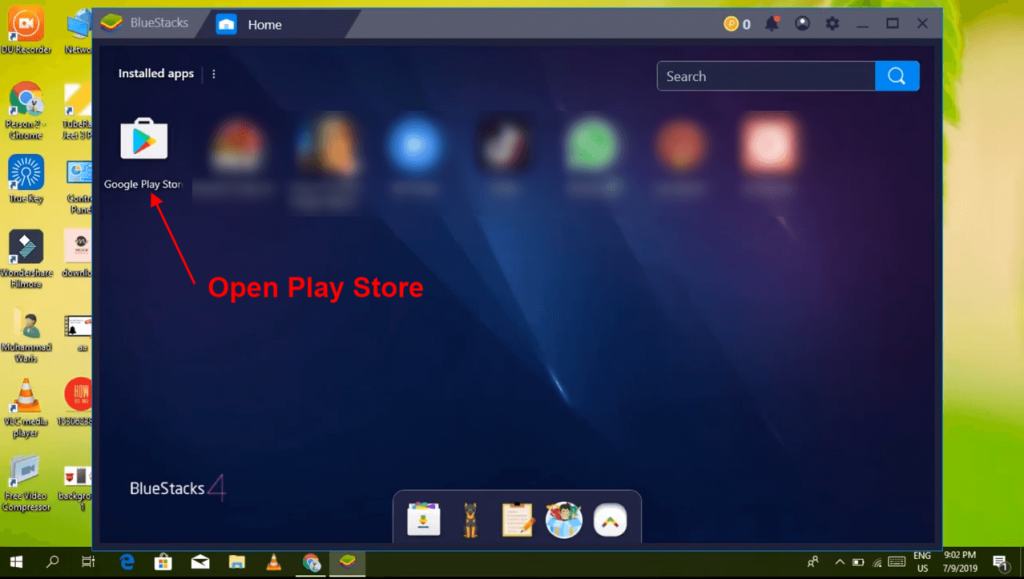Open DU Recorder desktop shortcut
The image size is (1024, 579).
click(26, 30)
